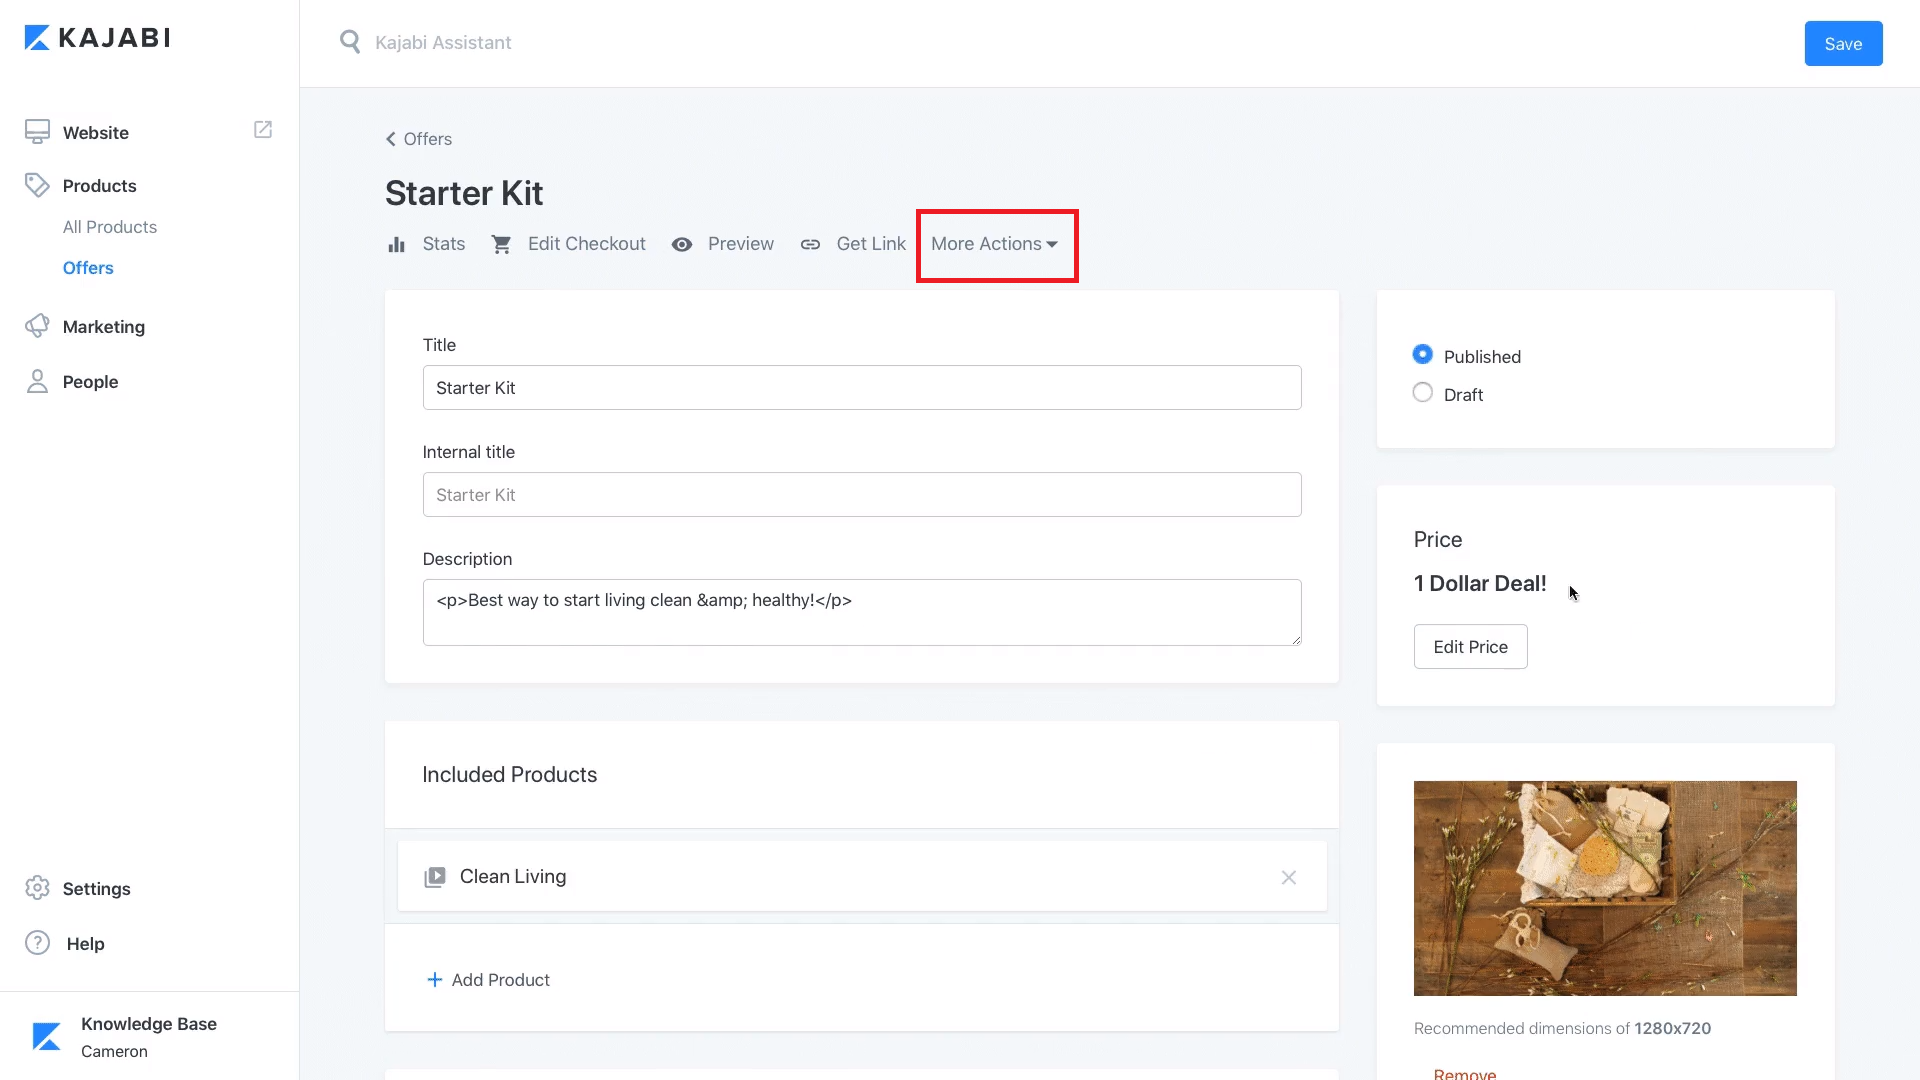Click the Starter Kit page heading
Screen dimensions: 1920x1080
point(464,193)
